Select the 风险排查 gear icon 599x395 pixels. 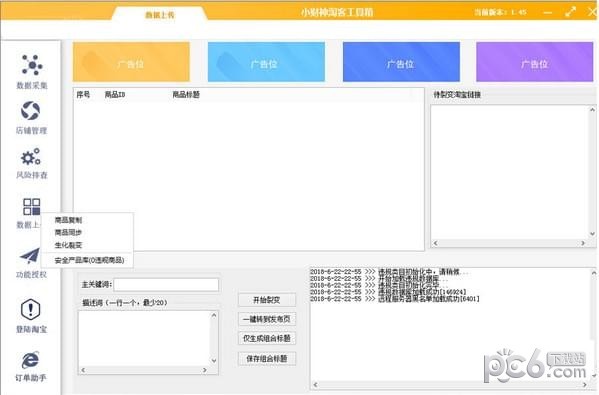[x=31, y=157]
